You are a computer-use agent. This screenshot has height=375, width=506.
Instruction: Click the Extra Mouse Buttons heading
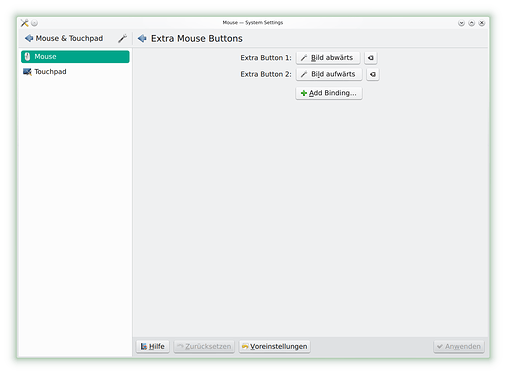tap(197, 38)
